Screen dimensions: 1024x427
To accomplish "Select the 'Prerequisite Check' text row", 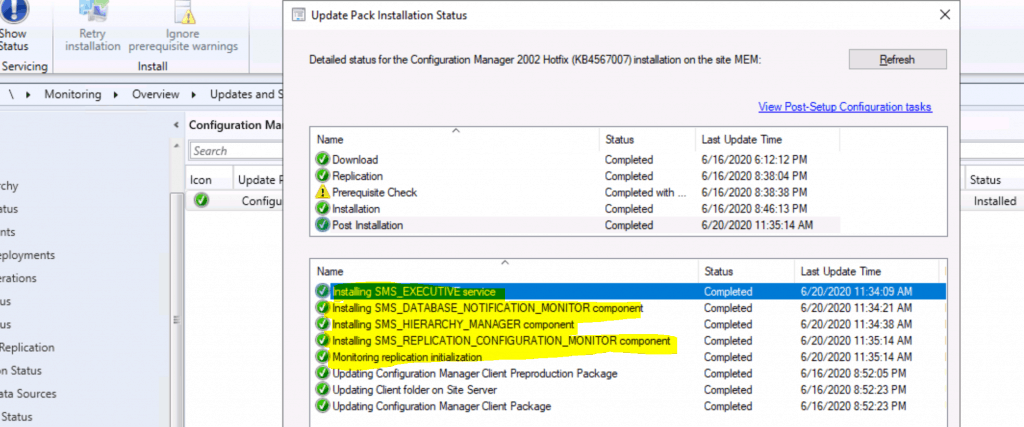I will [374, 193].
